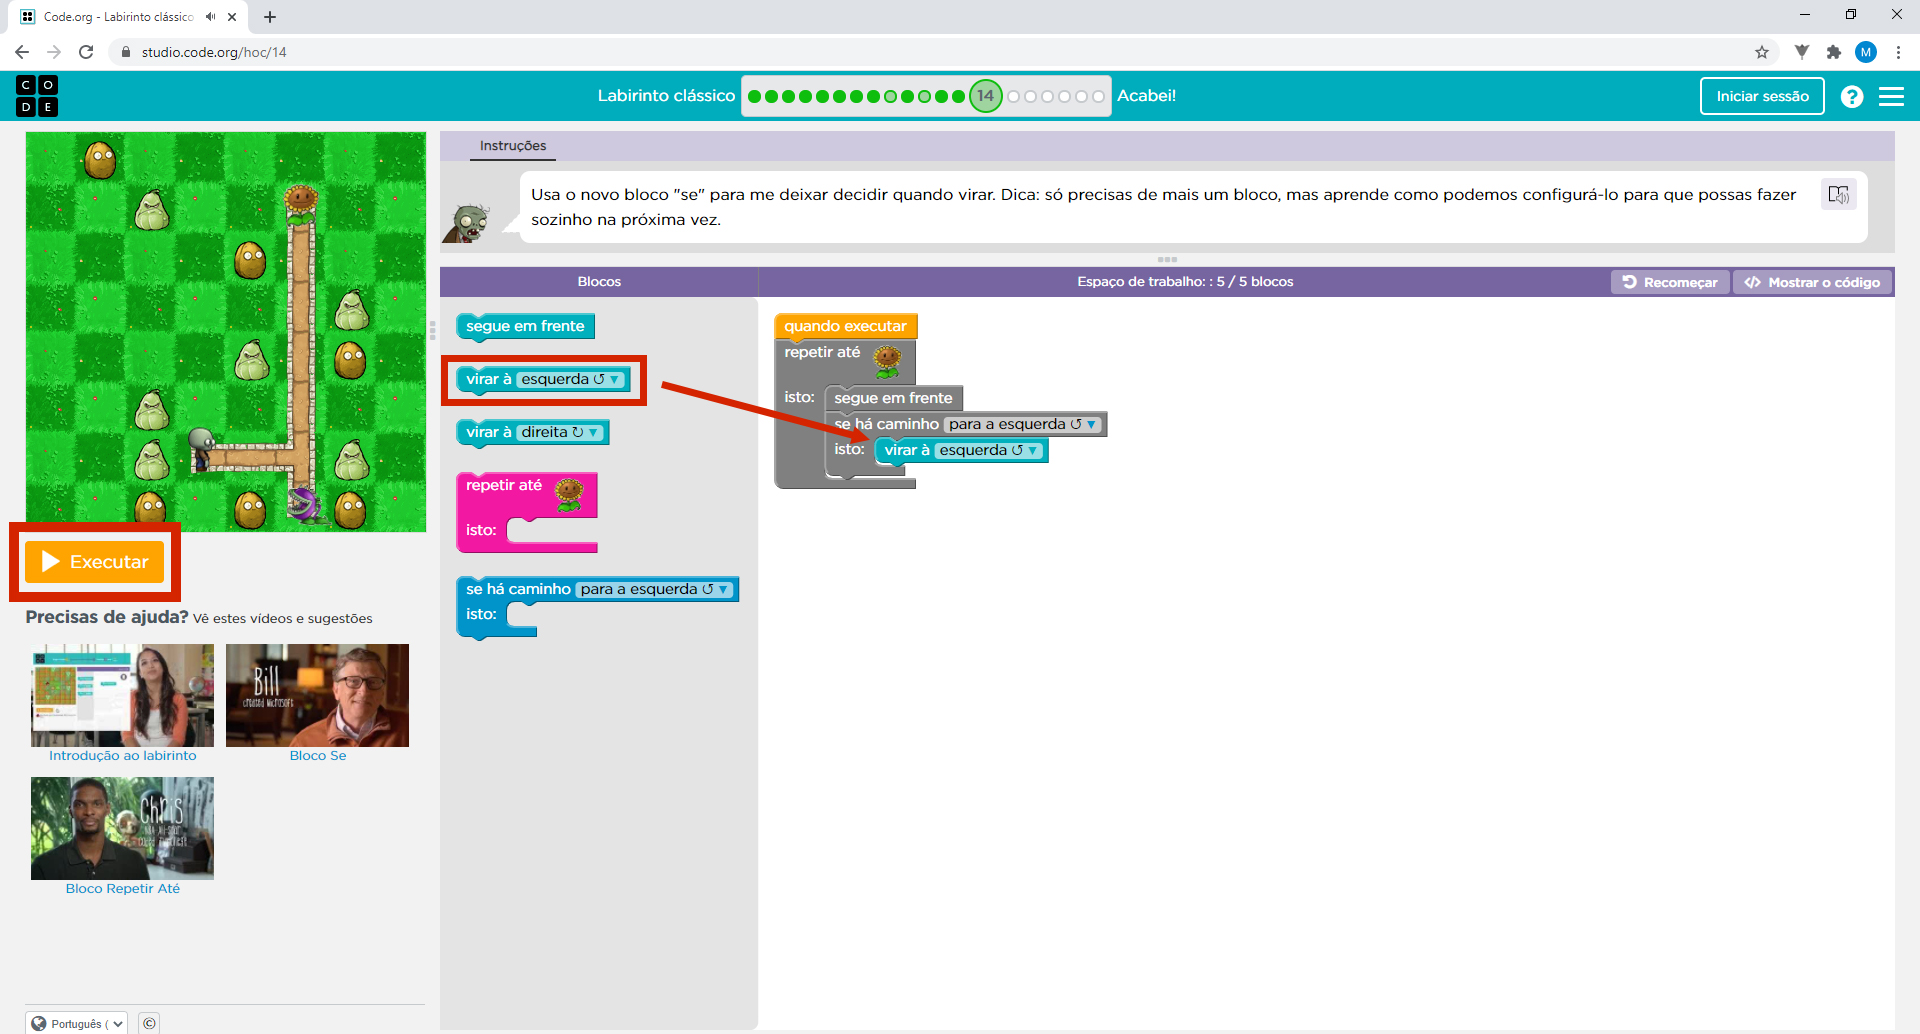Click the instructions panel resize grip
This screenshot has height=1034, width=1920.
point(1167,259)
